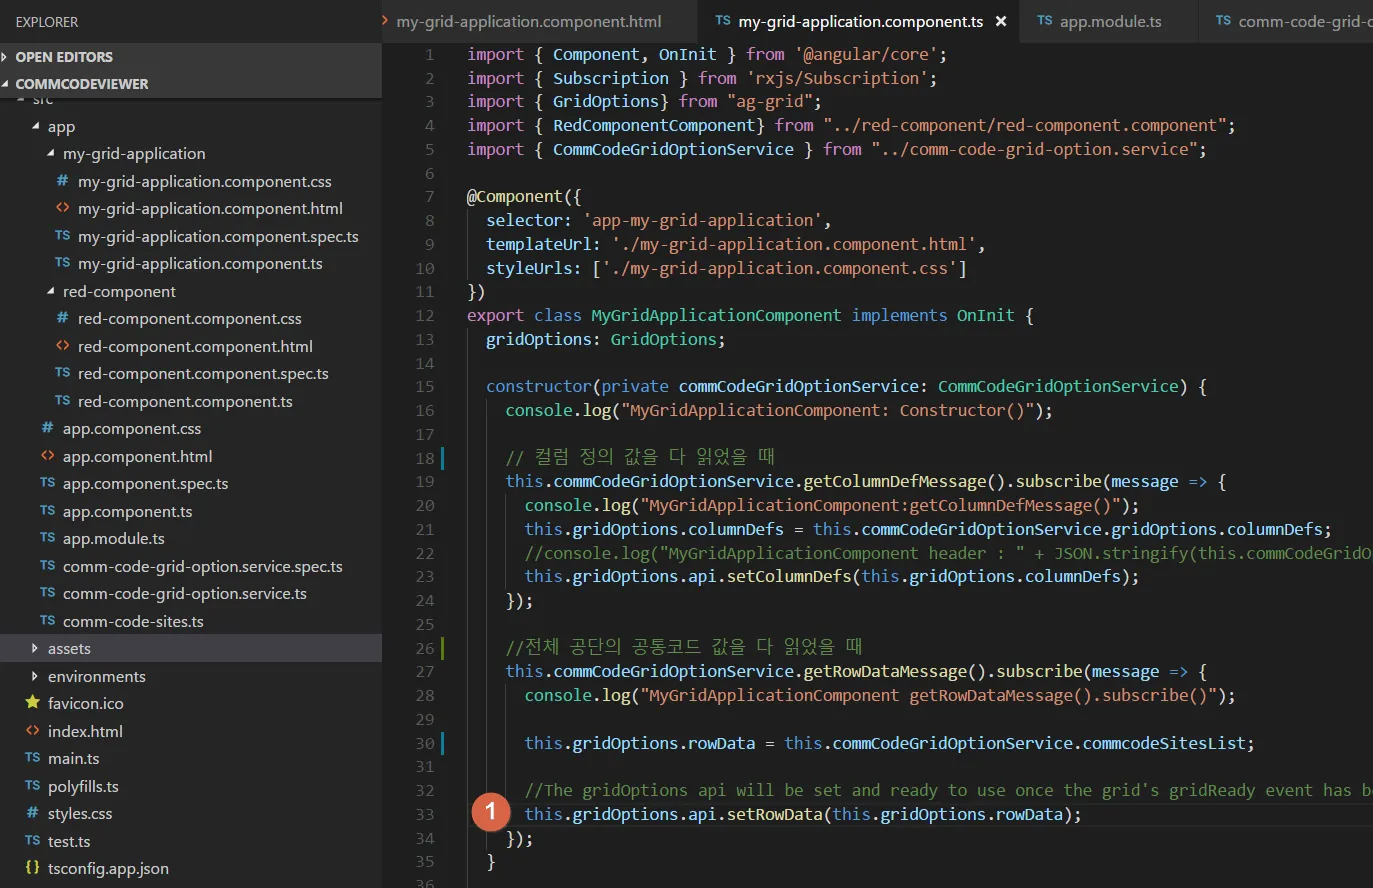
Task: Click the TS icon of main.ts
Action: [x=33, y=758]
